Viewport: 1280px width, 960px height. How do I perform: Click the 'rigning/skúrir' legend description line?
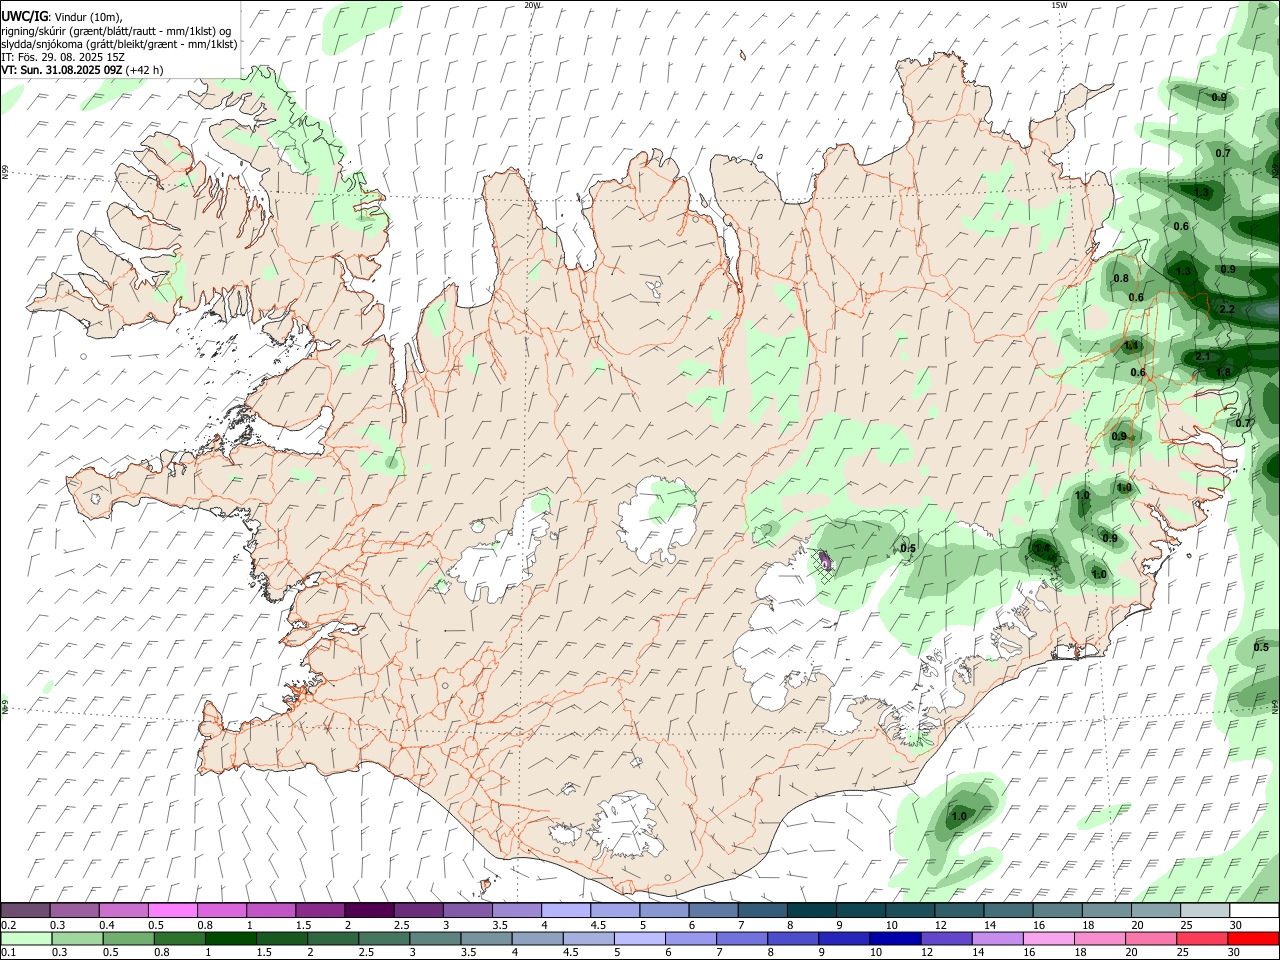point(116,30)
